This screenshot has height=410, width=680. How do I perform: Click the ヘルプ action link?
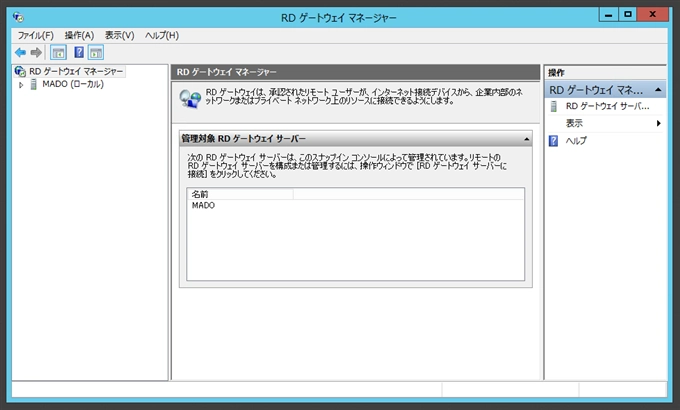(x=576, y=141)
